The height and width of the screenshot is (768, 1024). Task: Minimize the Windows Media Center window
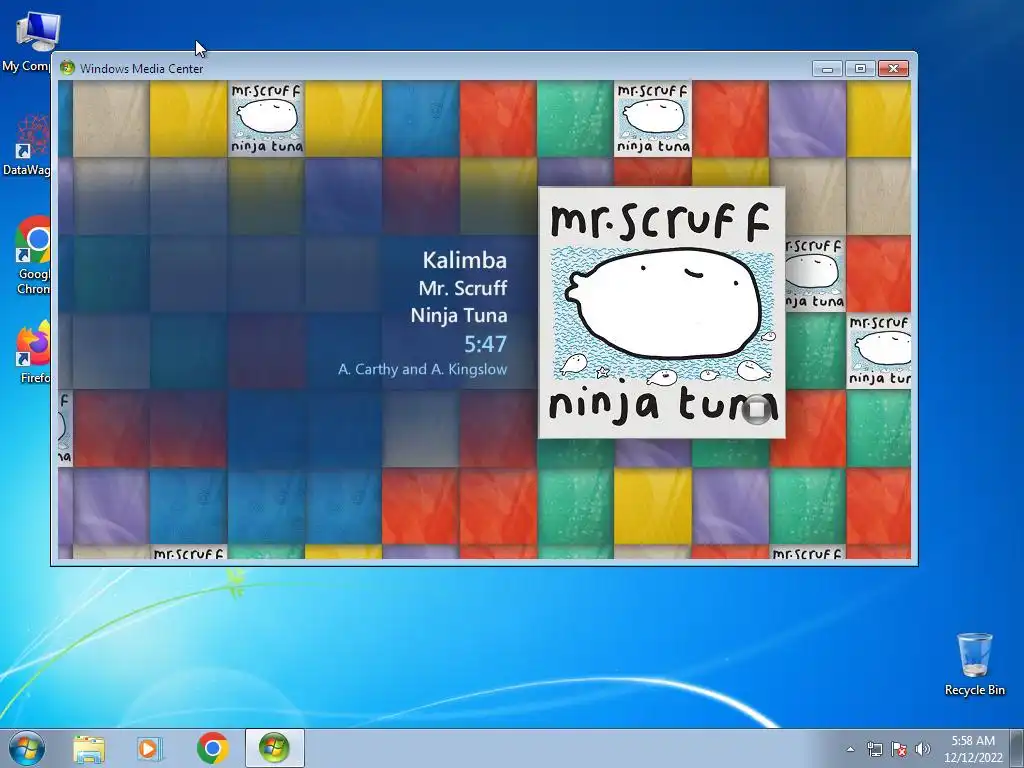point(827,69)
